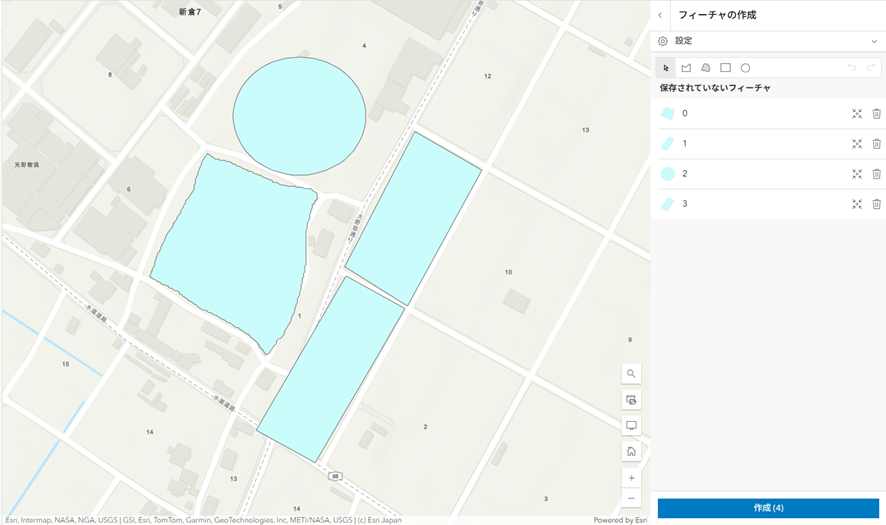Screen dimensions: 886x525
Task: Zoom out on the map
Action: [631, 498]
